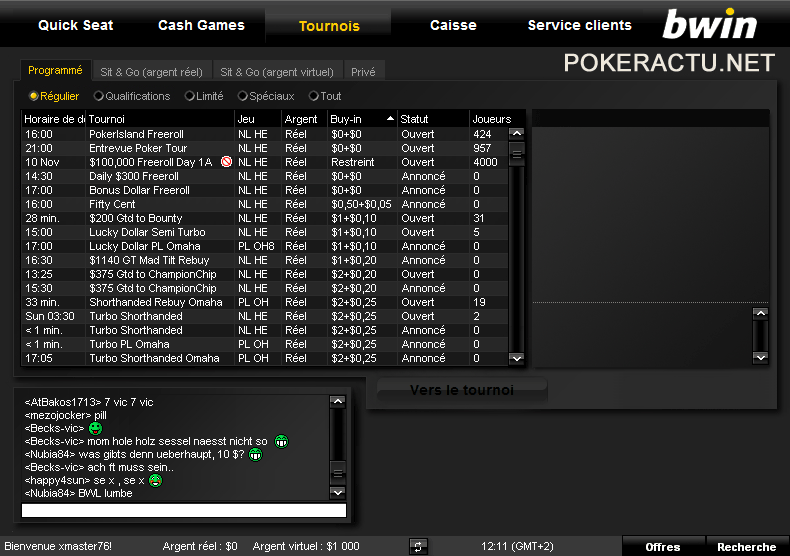
Task: Click the Vers le tournoi button
Action: [462, 390]
